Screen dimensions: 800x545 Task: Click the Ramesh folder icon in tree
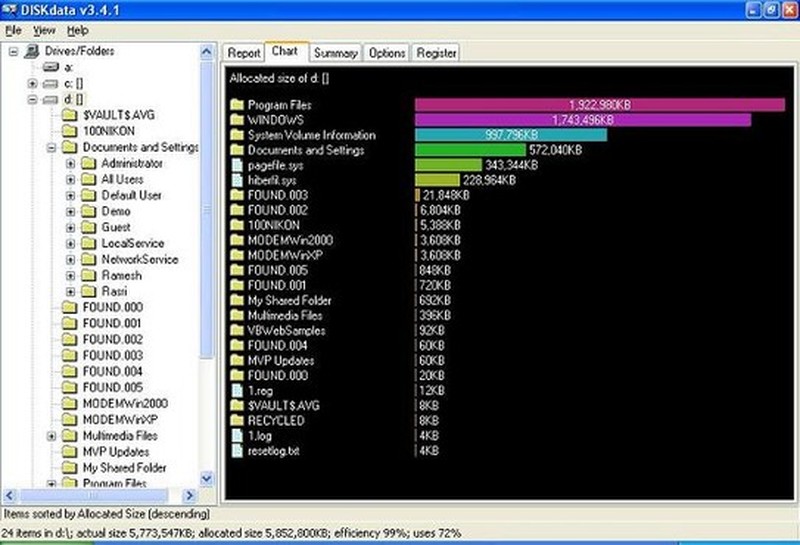click(x=89, y=276)
